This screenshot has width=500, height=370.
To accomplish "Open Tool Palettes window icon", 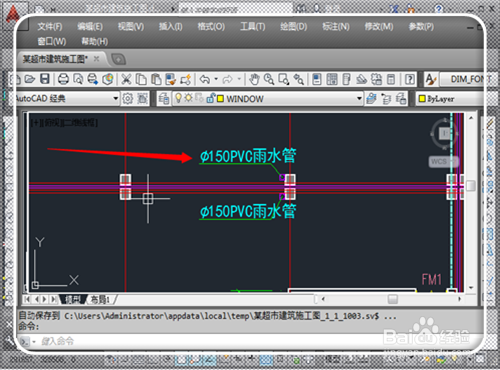I will coord(346,79).
